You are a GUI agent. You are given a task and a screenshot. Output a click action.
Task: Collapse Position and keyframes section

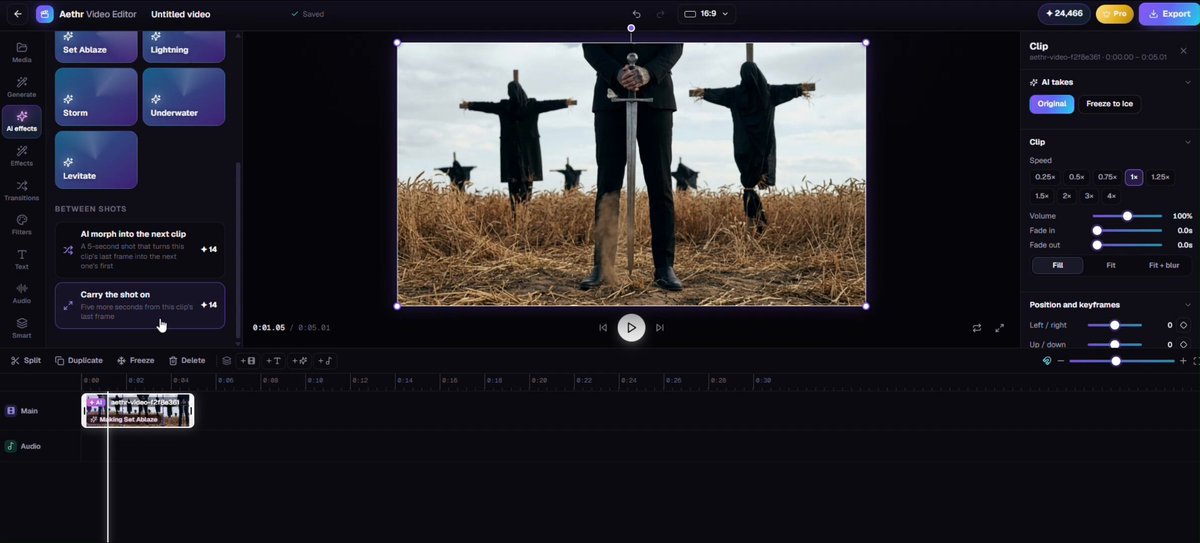1187,305
